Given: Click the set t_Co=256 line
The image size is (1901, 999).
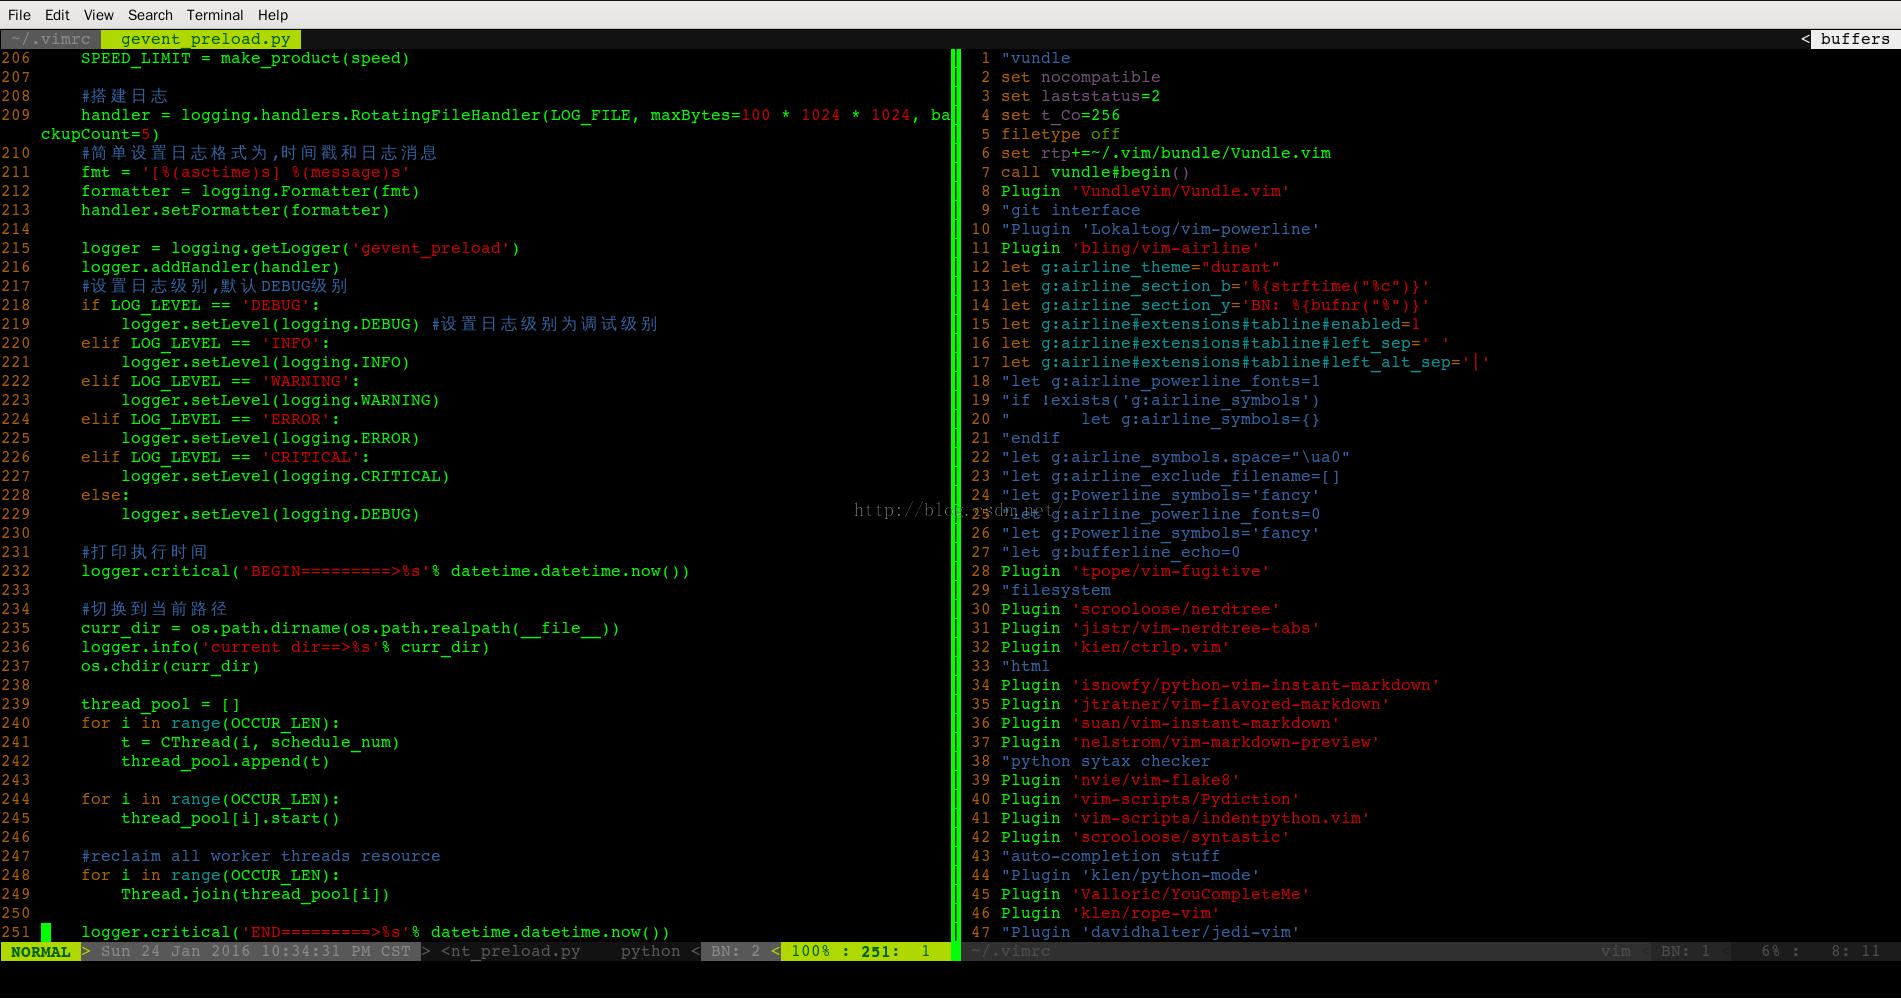Looking at the screenshot, I should (x=1060, y=115).
